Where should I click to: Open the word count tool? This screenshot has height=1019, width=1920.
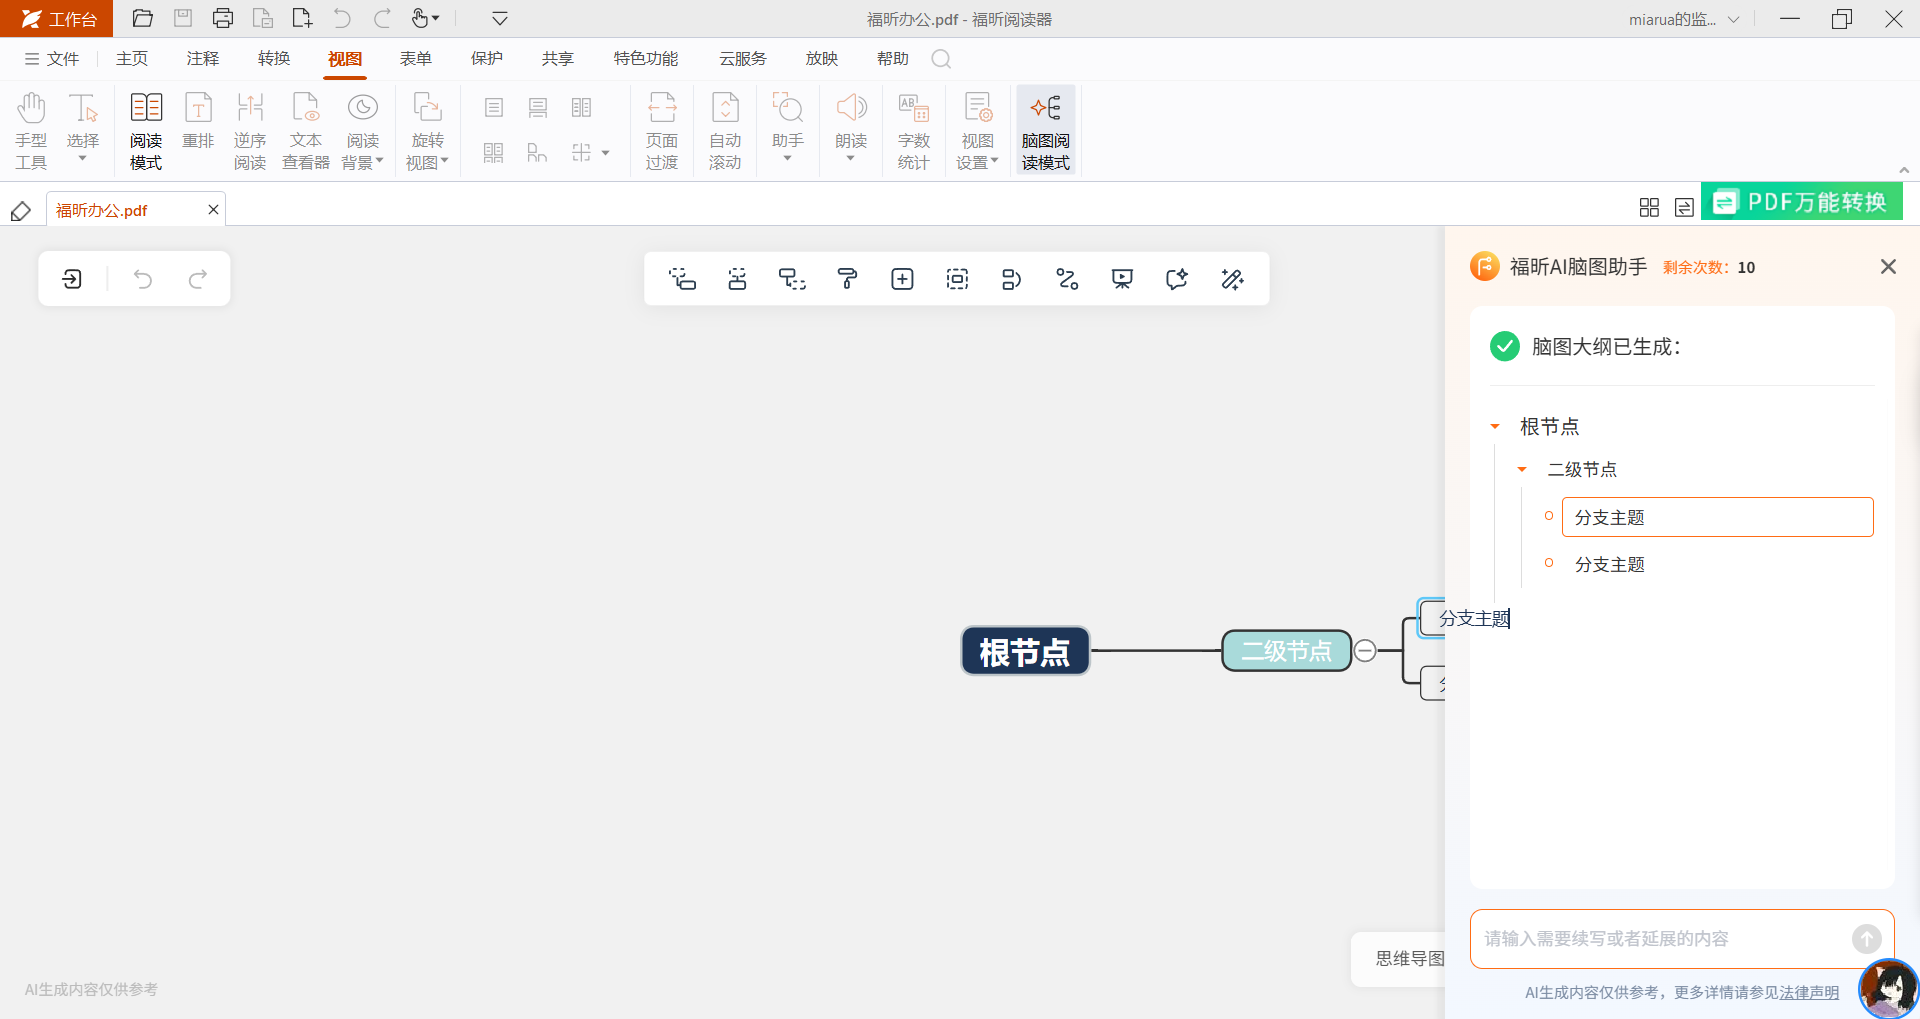[x=913, y=130]
